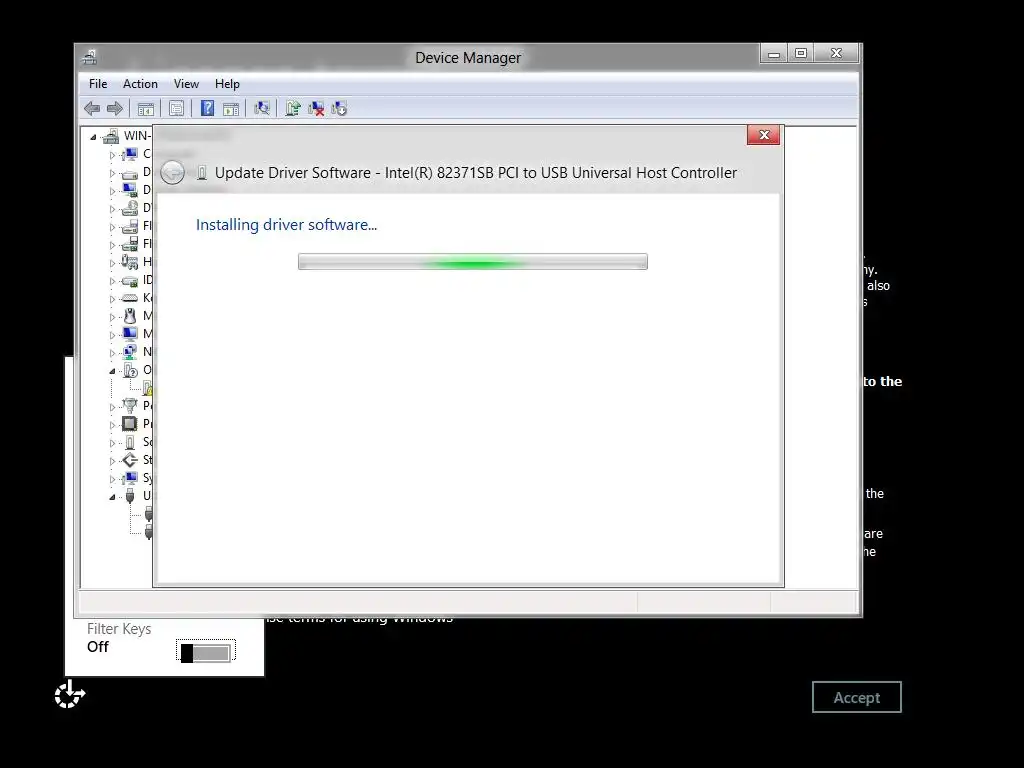The image size is (1024, 768).
Task: Click the Update Driver Software dialog title text
Action: (x=476, y=173)
